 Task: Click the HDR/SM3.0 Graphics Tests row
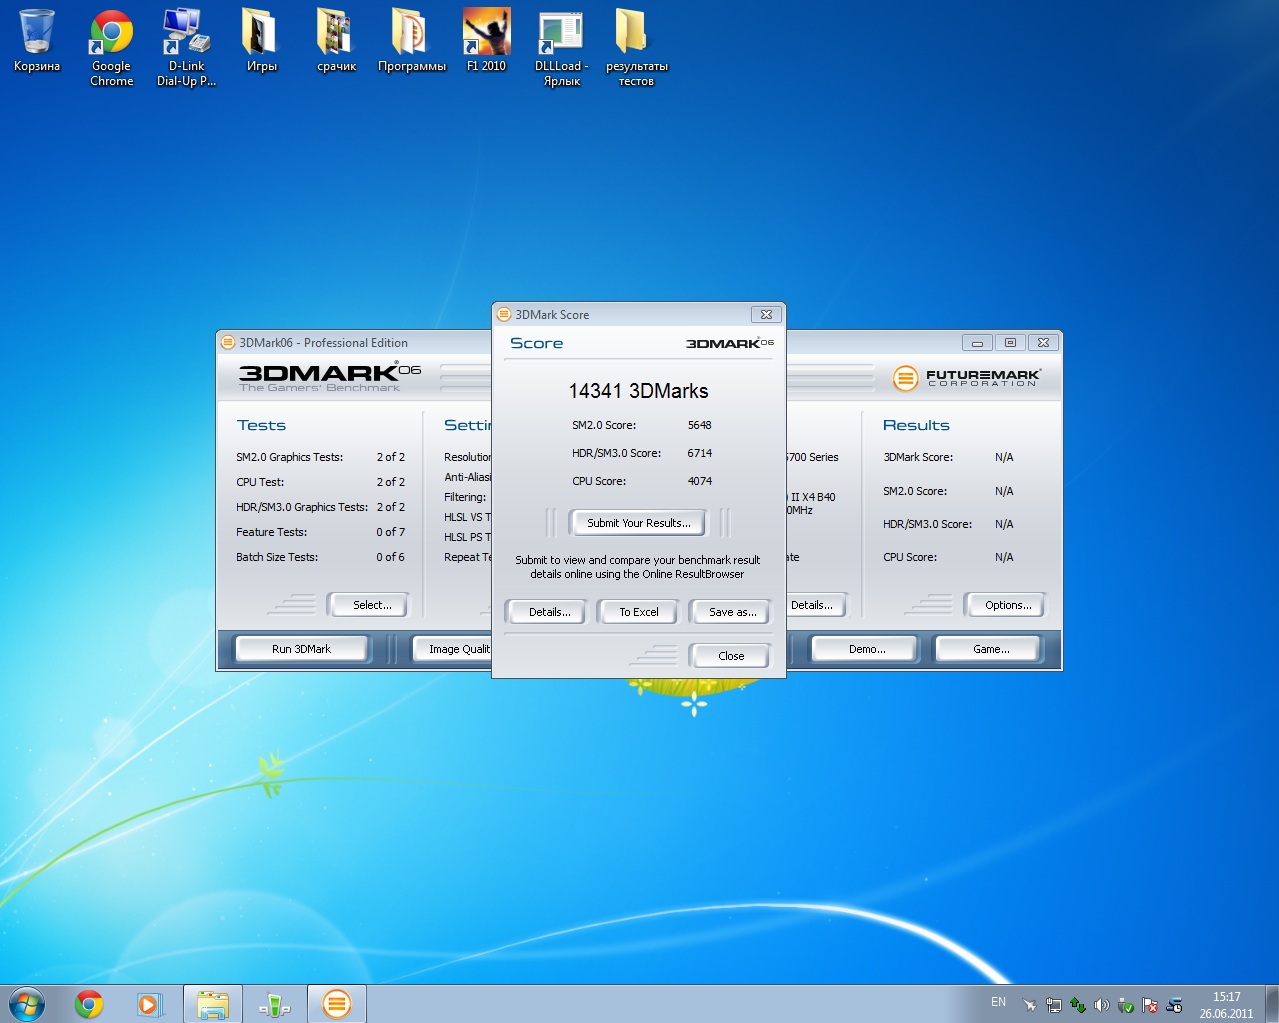pos(320,507)
